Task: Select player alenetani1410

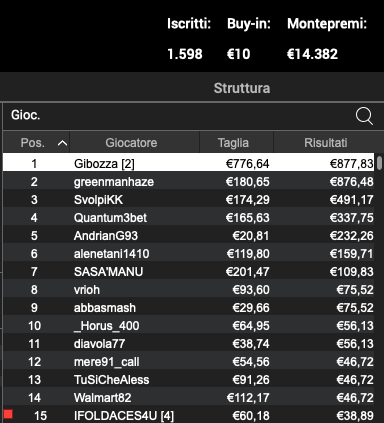Action: [x=189, y=254]
